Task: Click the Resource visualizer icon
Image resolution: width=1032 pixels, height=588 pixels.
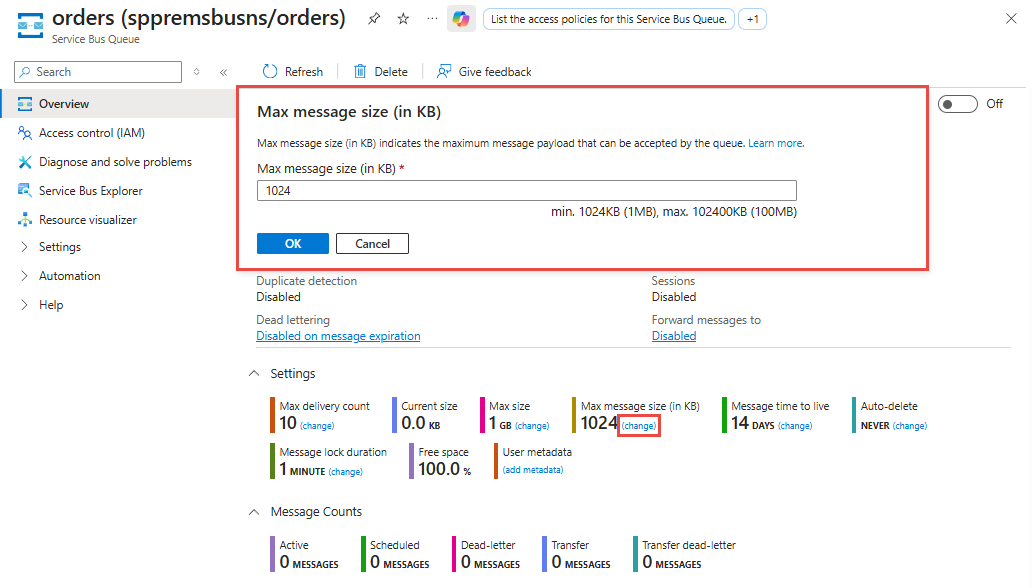Action: (25, 219)
